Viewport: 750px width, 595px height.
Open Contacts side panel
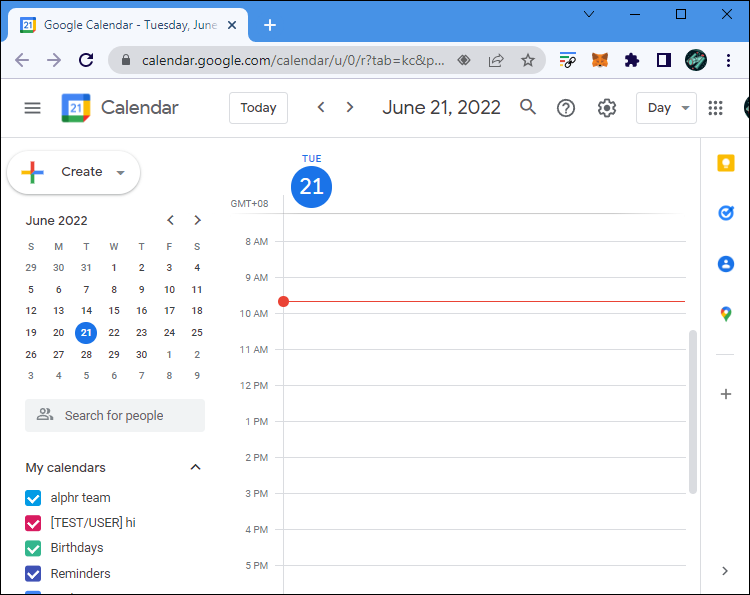tap(726, 264)
